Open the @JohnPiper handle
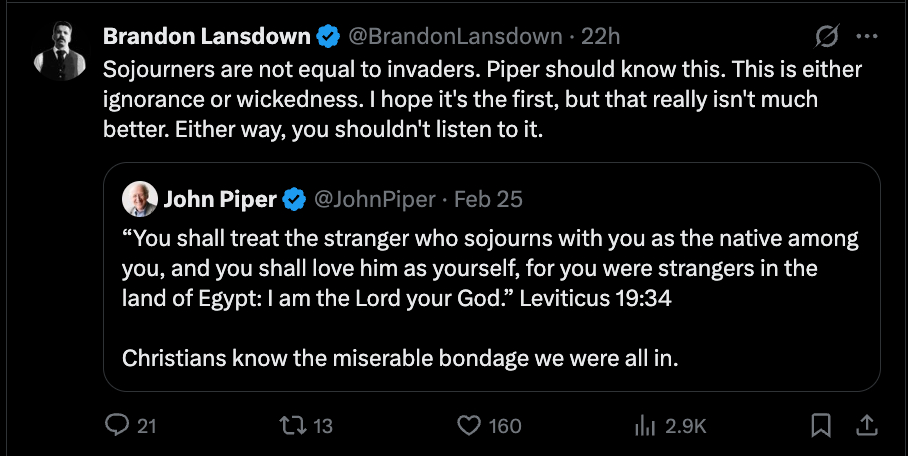The image size is (908, 456). coord(375,199)
